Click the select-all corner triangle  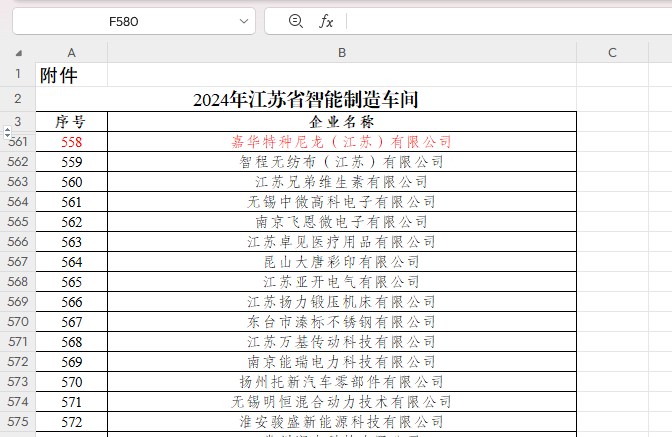(19, 52)
